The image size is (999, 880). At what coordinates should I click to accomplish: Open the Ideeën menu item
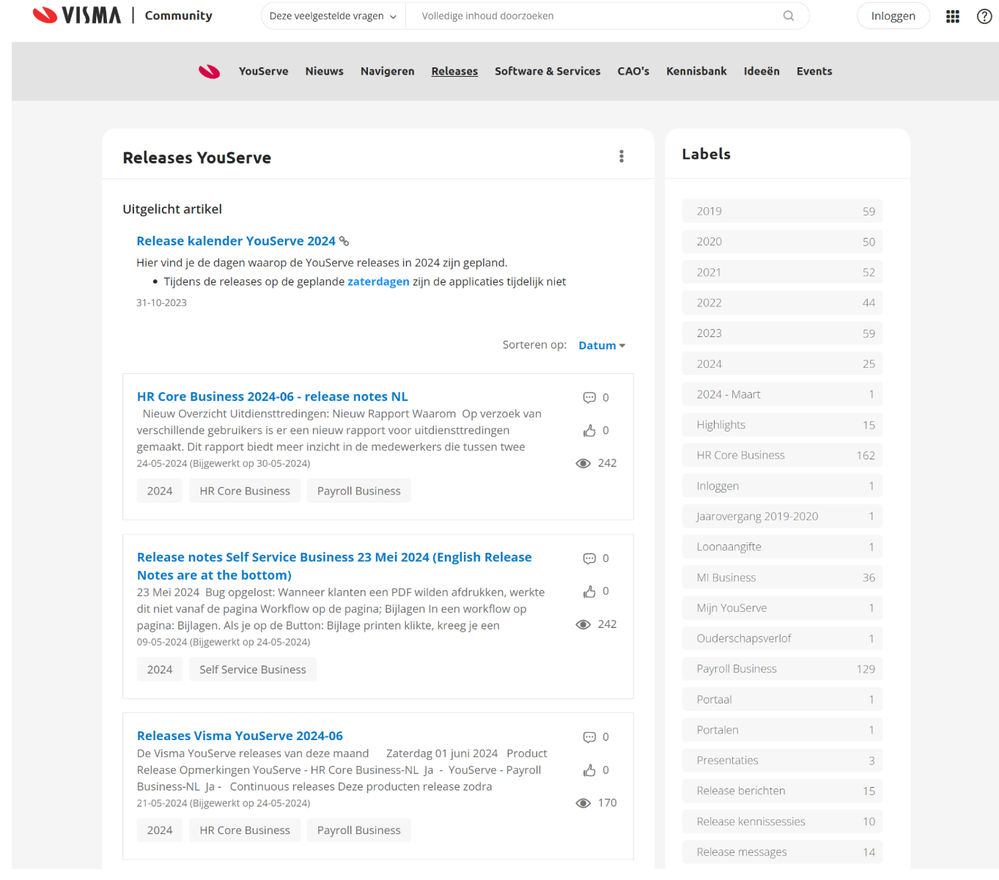761,71
